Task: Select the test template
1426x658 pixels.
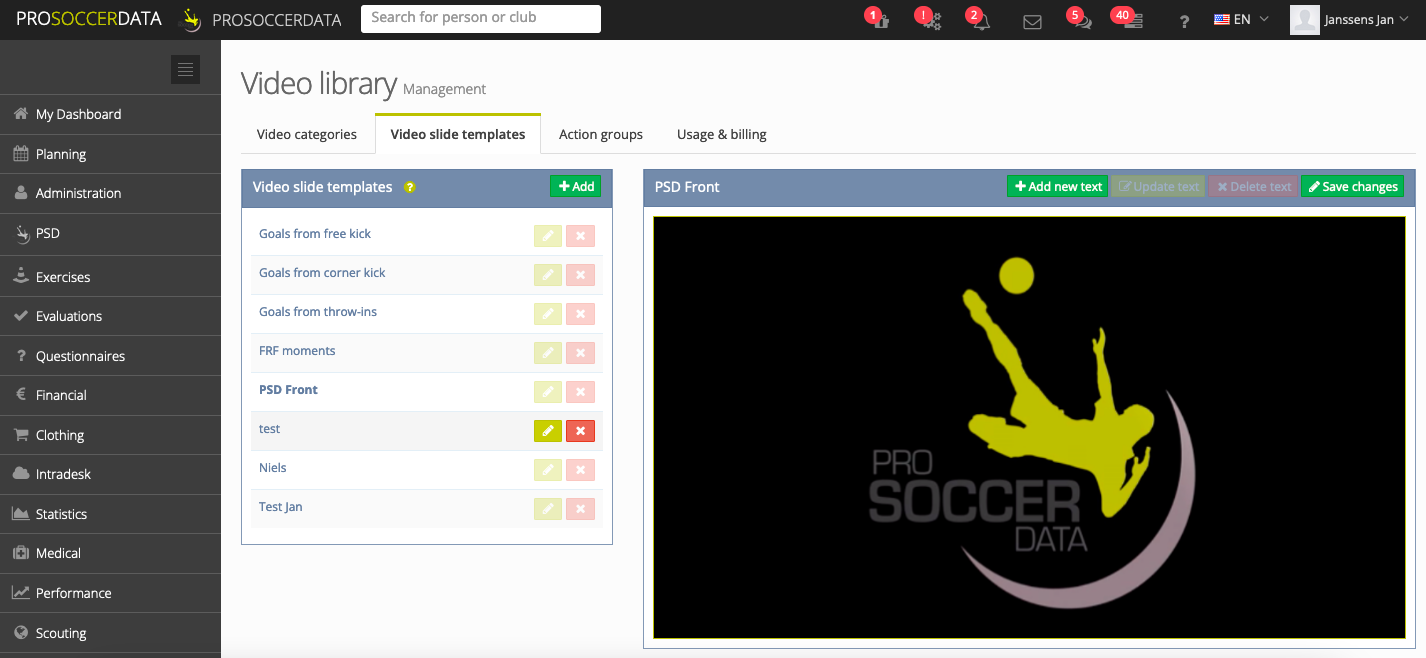Action: 270,429
